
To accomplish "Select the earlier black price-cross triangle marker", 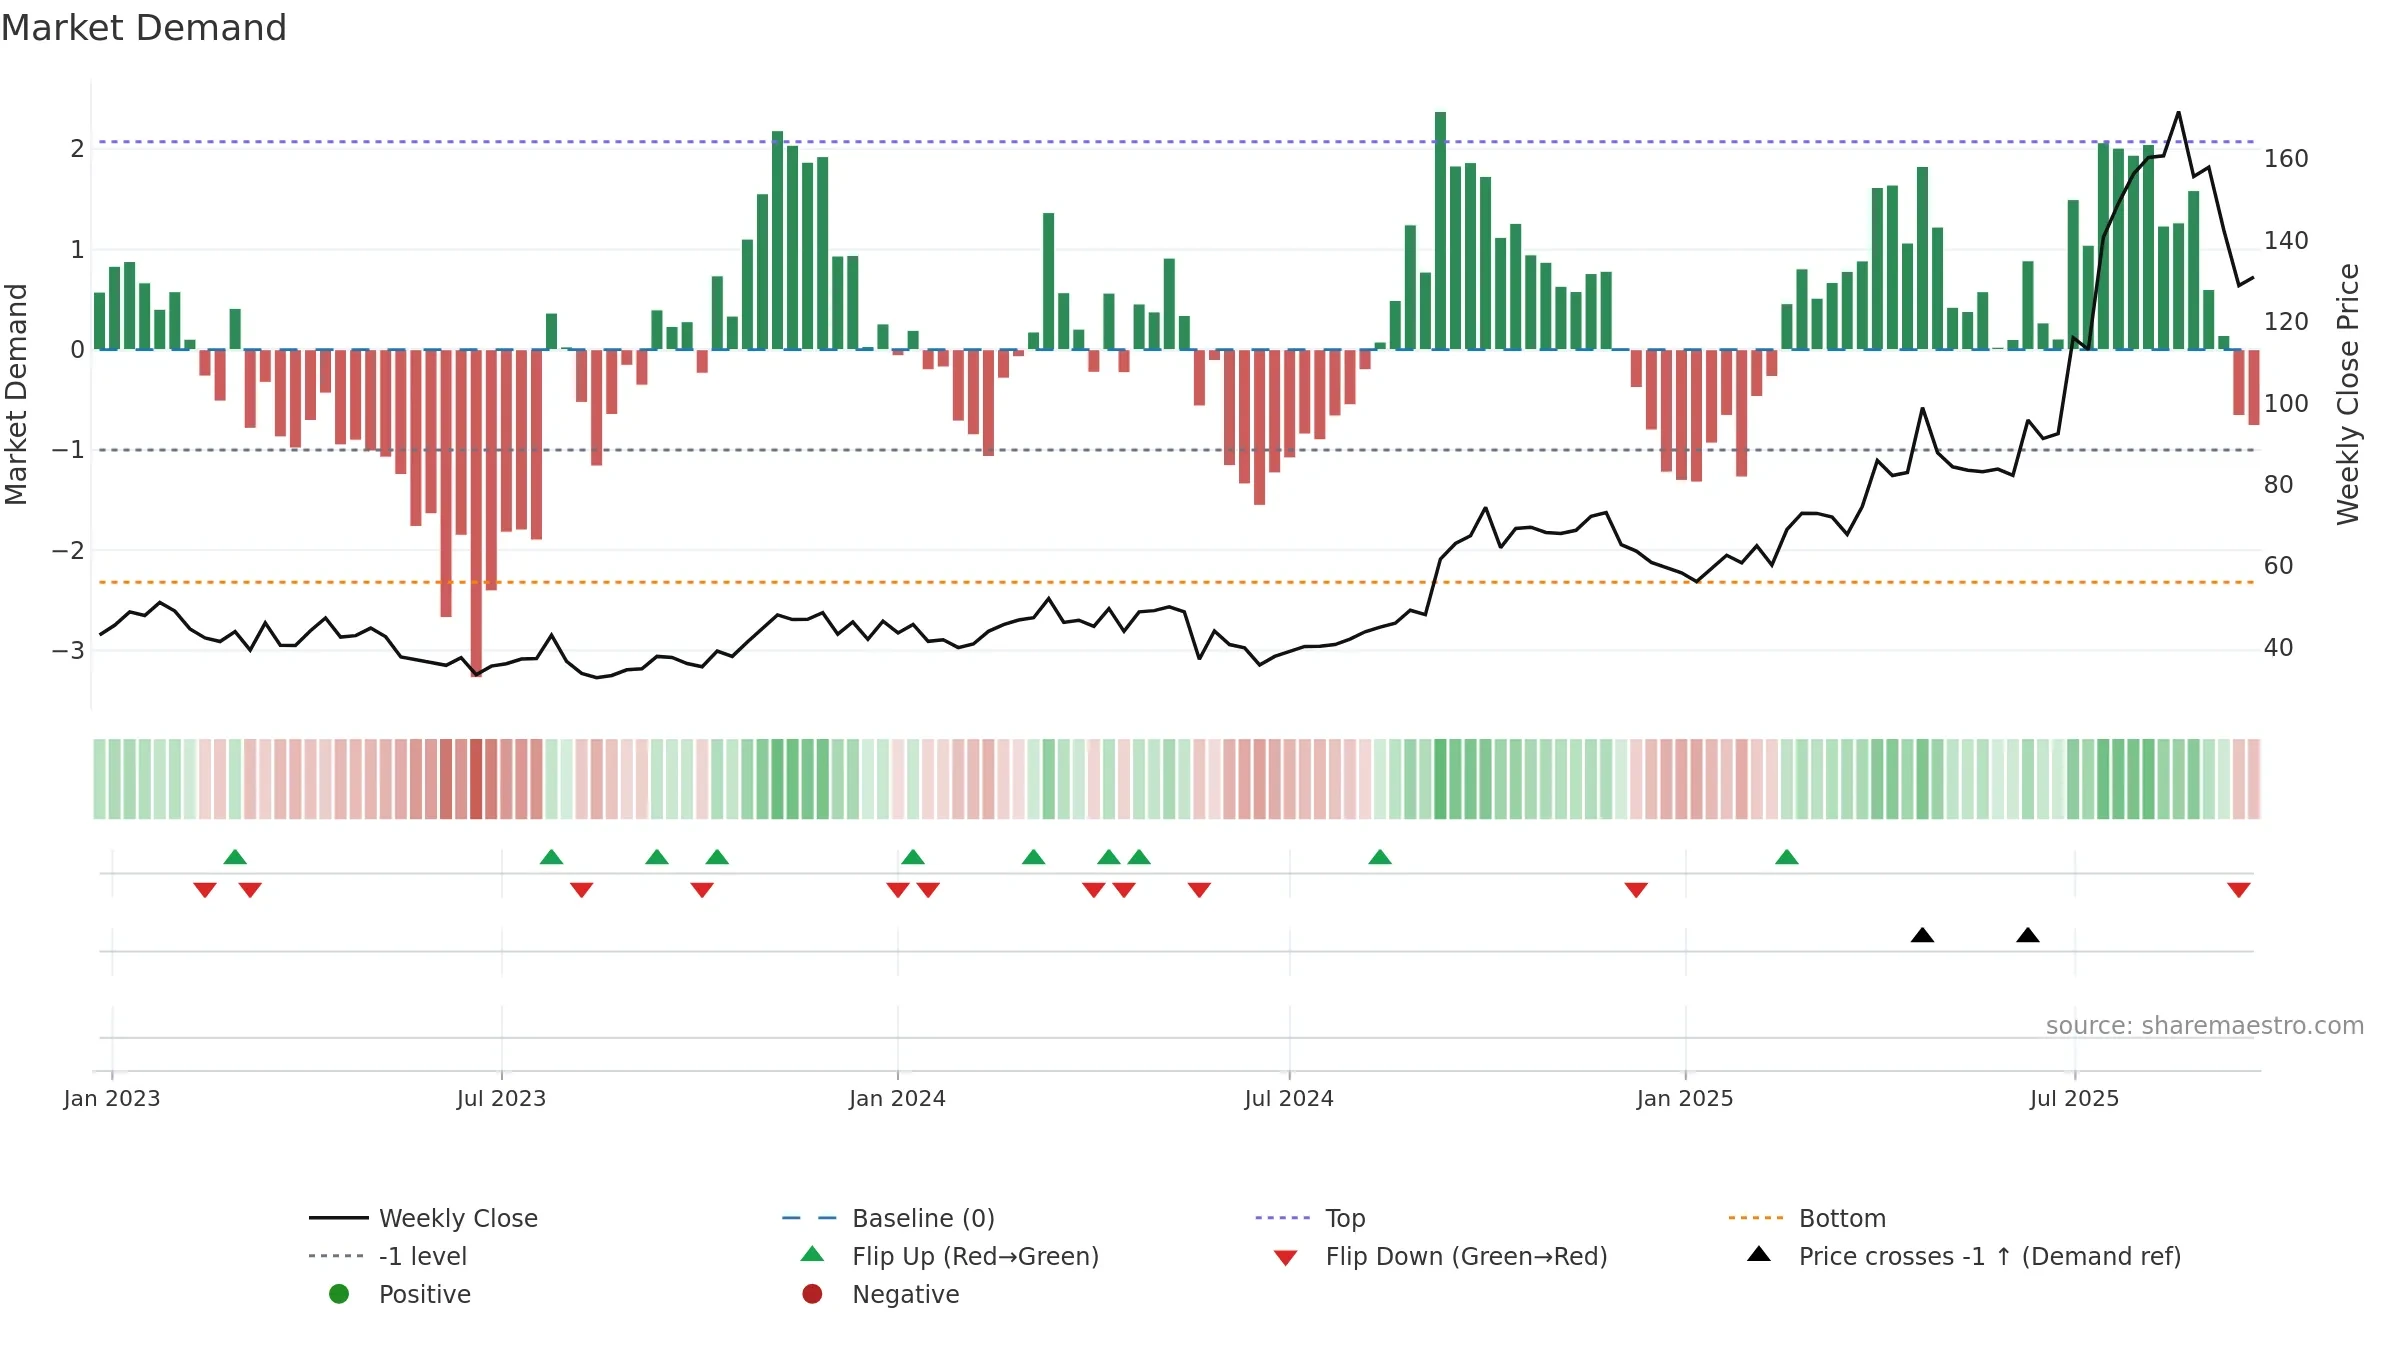I will coord(1922,935).
